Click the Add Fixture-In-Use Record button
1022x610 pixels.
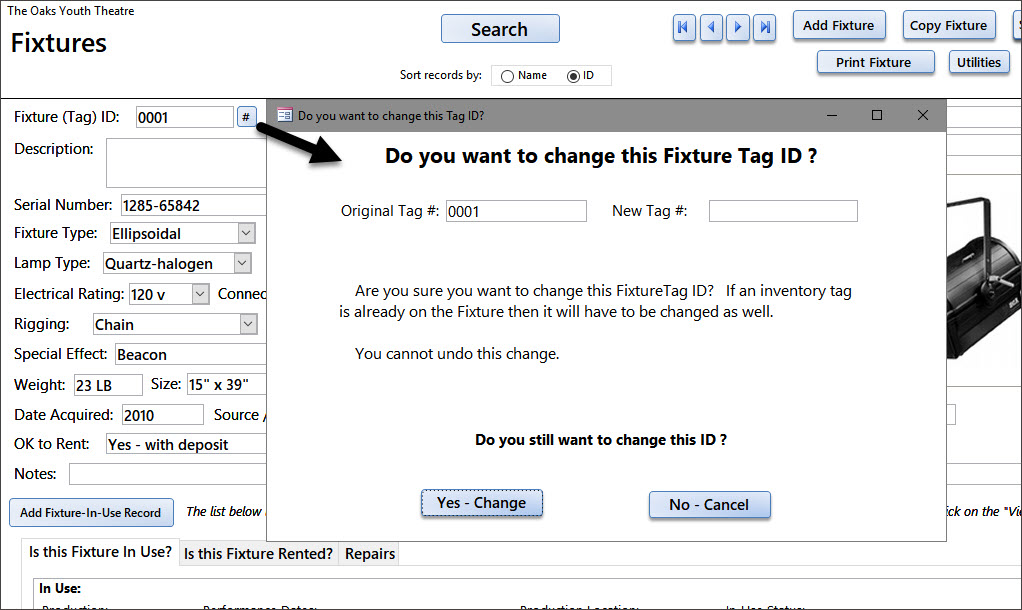point(91,513)
